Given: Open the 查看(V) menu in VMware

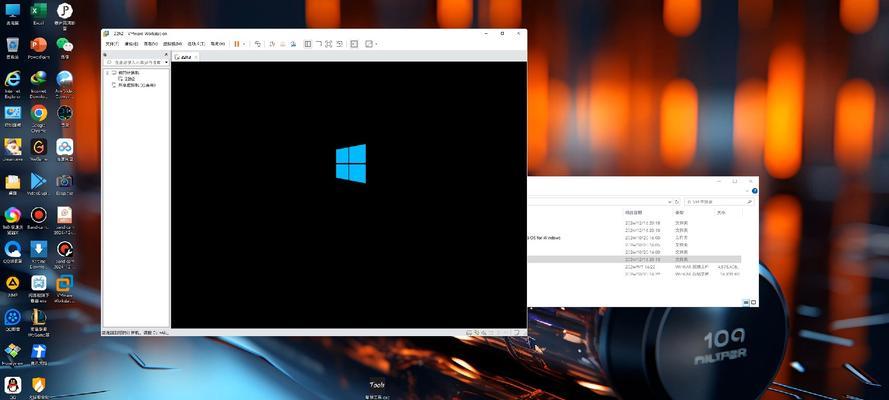Looking at the screenshot, I should click(151, 44).
